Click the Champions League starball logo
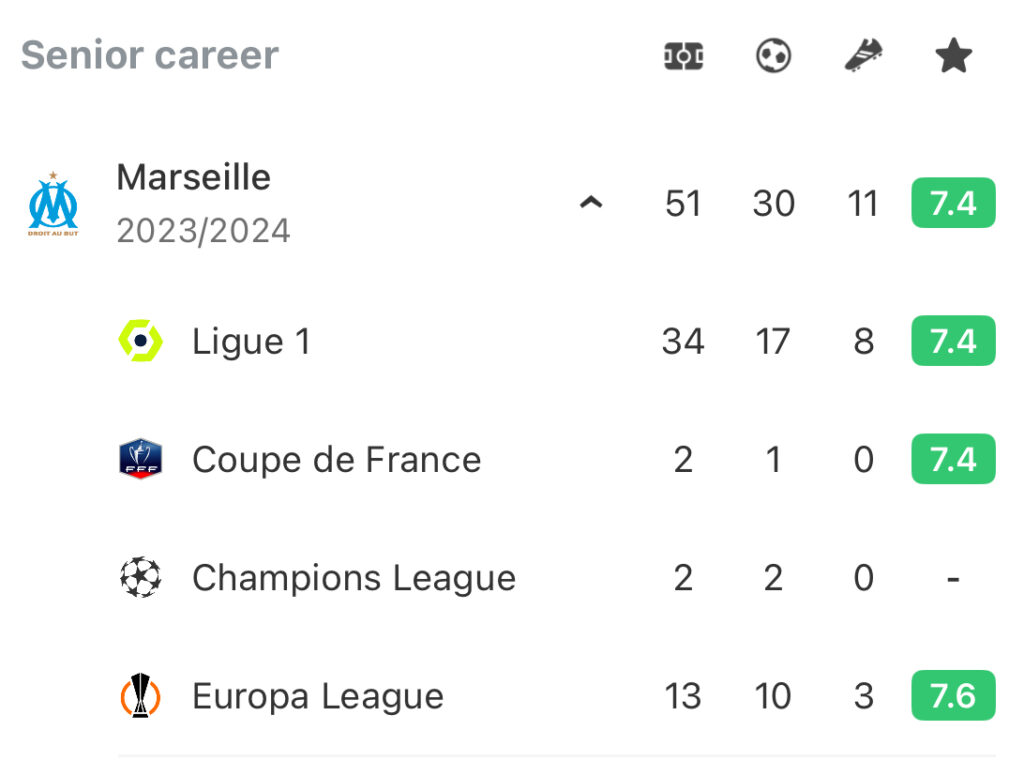This screenshot has height=776, width=1024. point(140,577)
